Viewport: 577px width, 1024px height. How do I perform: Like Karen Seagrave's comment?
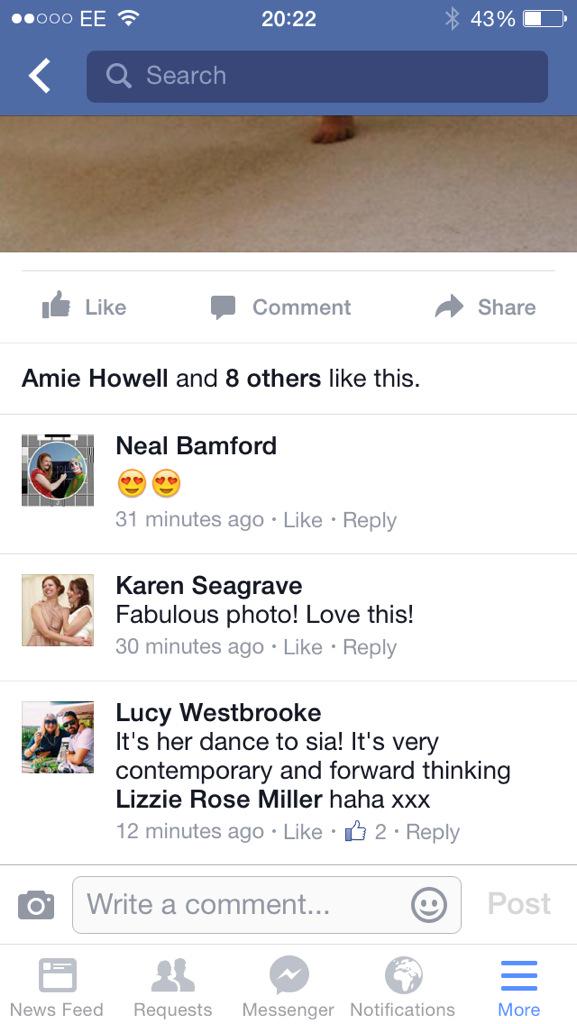pyautogui.click(x=303, y=647)
